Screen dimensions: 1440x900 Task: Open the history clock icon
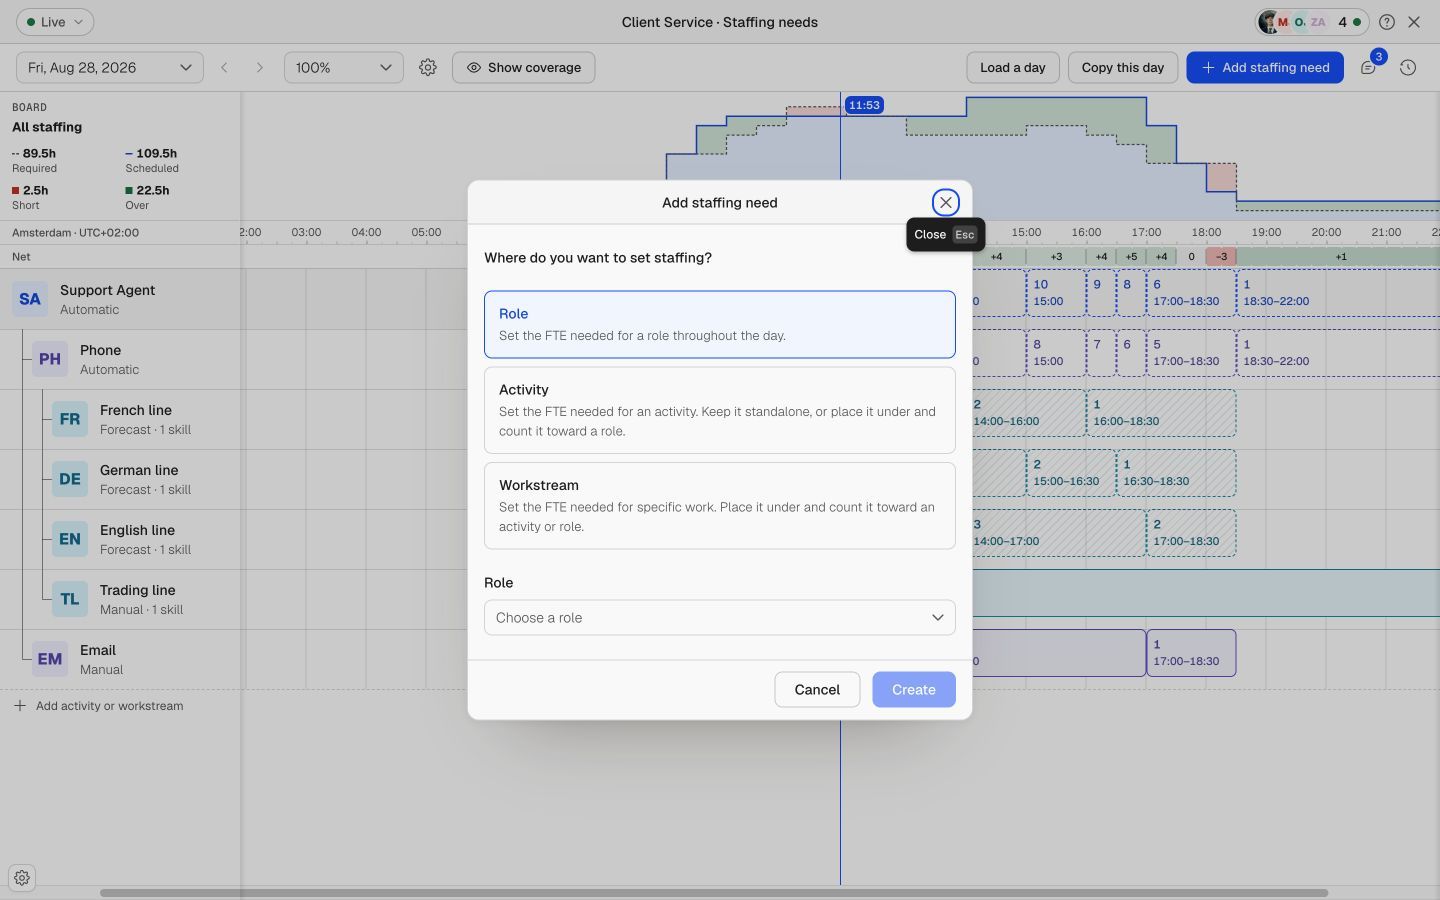pos(1408,67)
